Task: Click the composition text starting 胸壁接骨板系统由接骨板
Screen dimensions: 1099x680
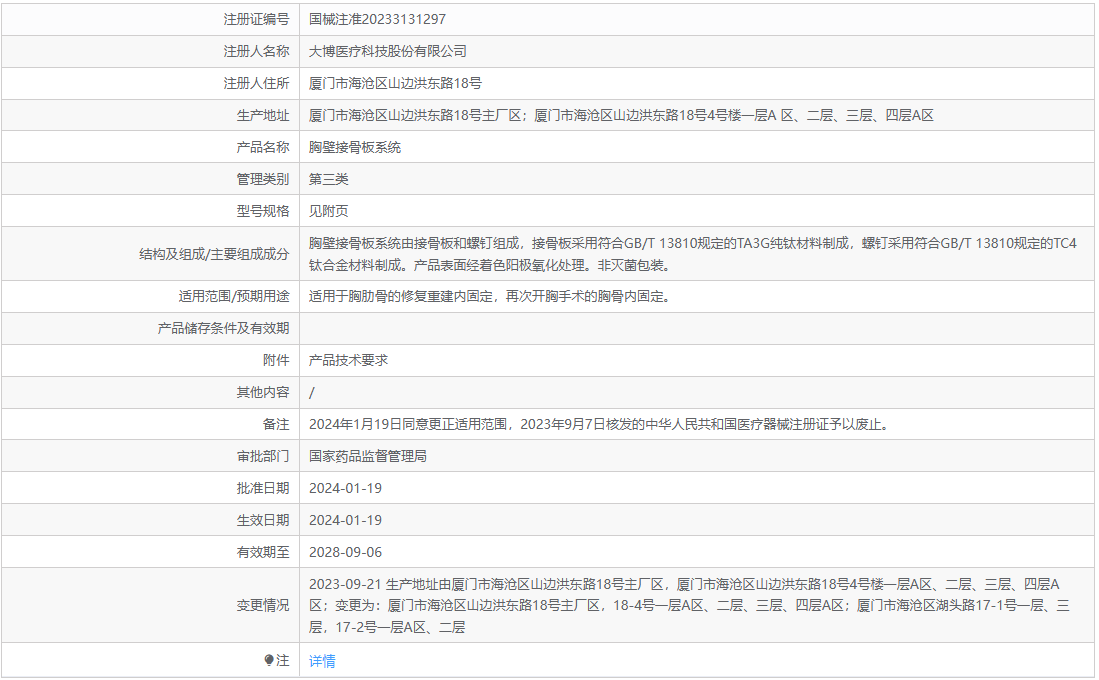Action: (692, 254)
